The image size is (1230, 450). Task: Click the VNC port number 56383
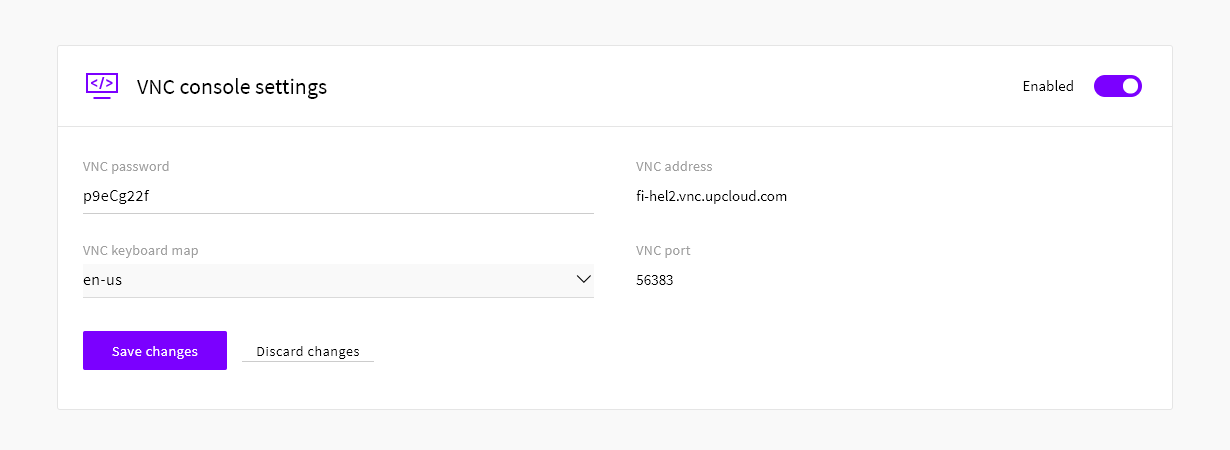pyautogui.click(x=654, y=281)
